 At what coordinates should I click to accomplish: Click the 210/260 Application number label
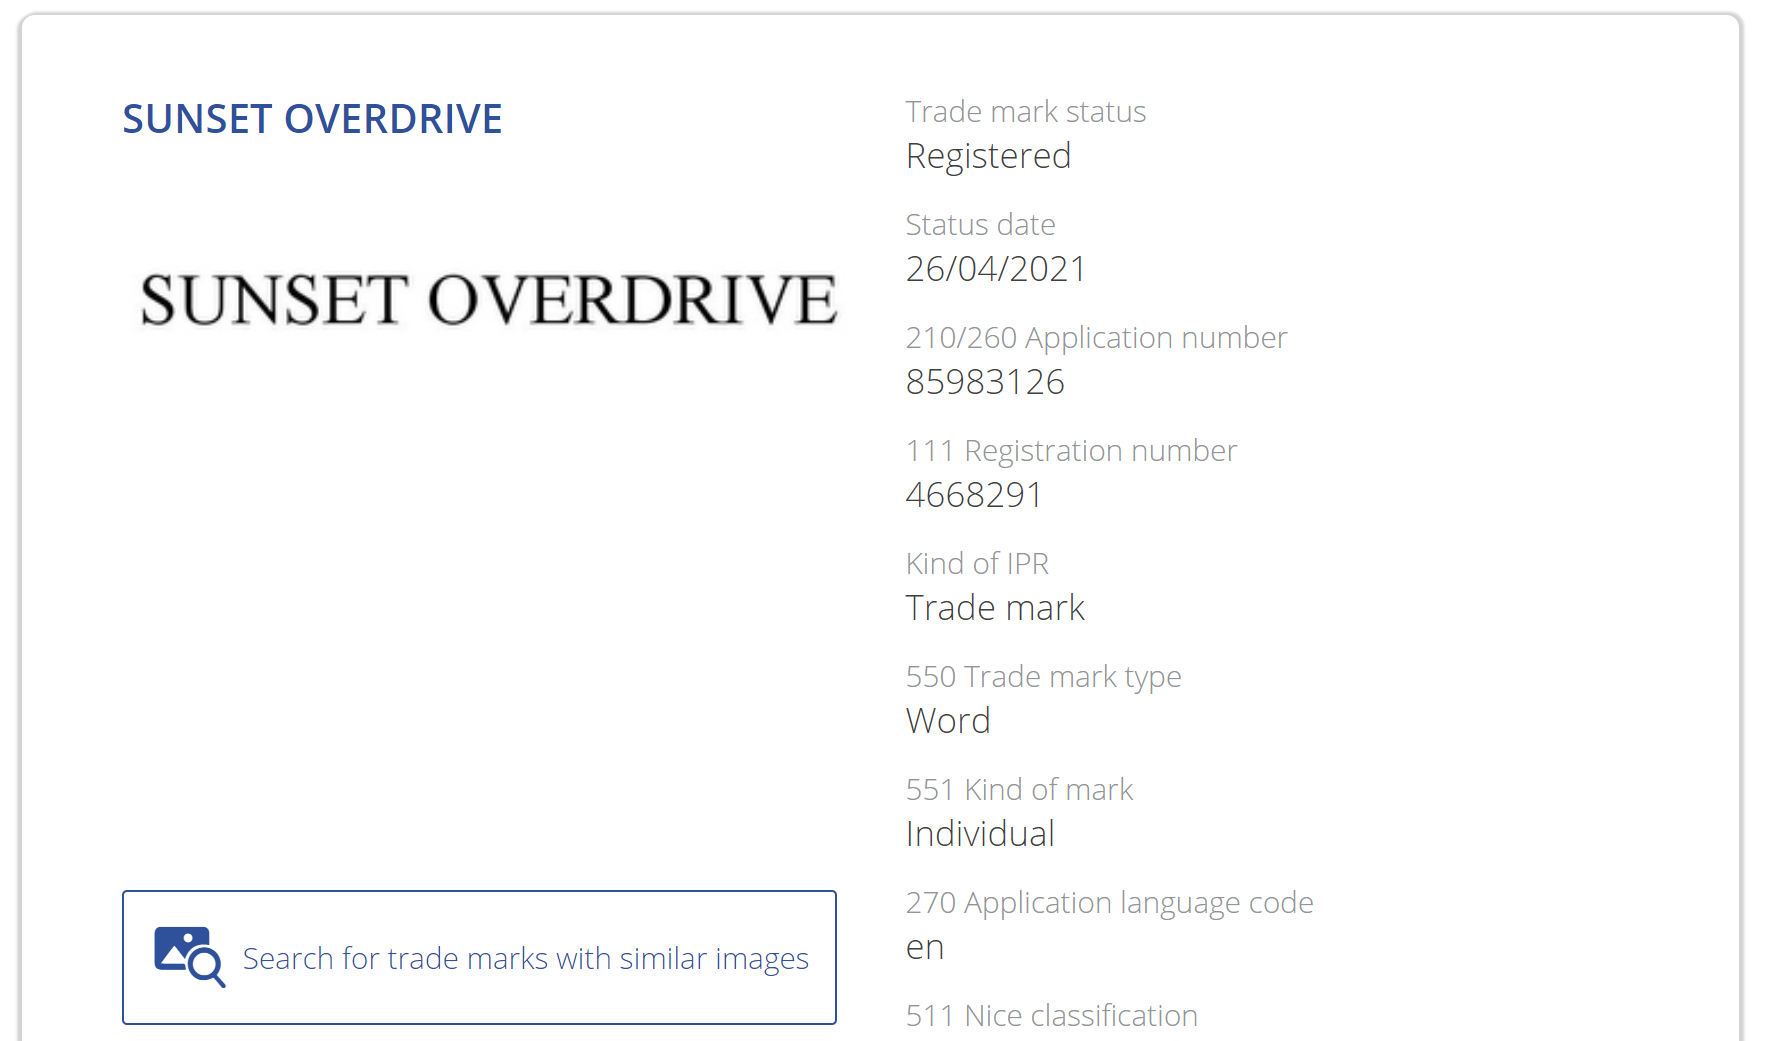tap(1096, 338)
